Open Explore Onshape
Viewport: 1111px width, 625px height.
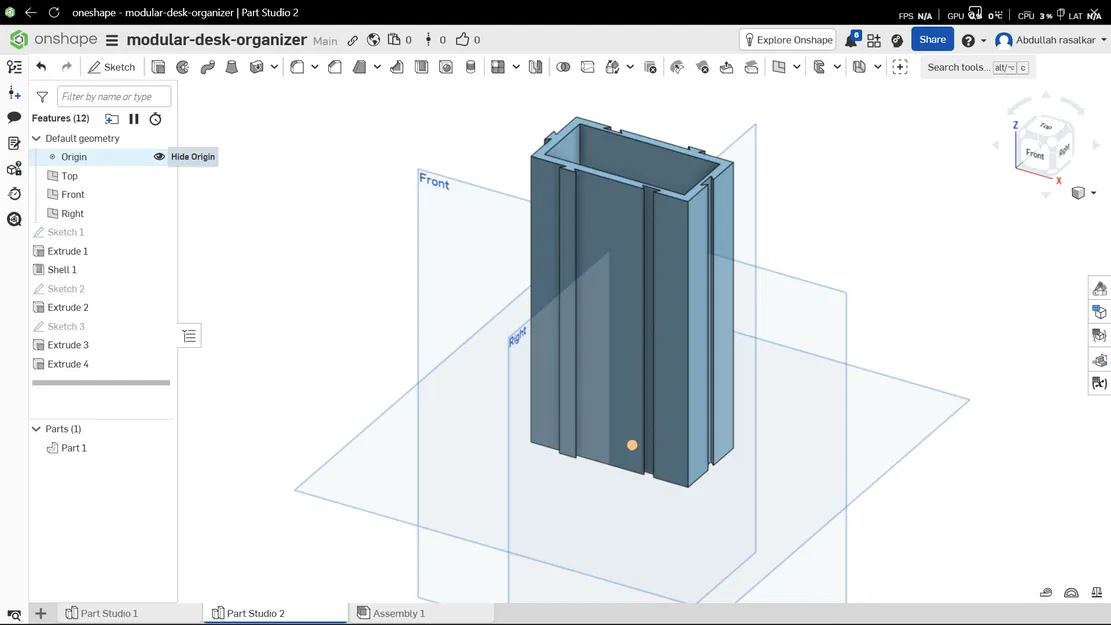790,39
